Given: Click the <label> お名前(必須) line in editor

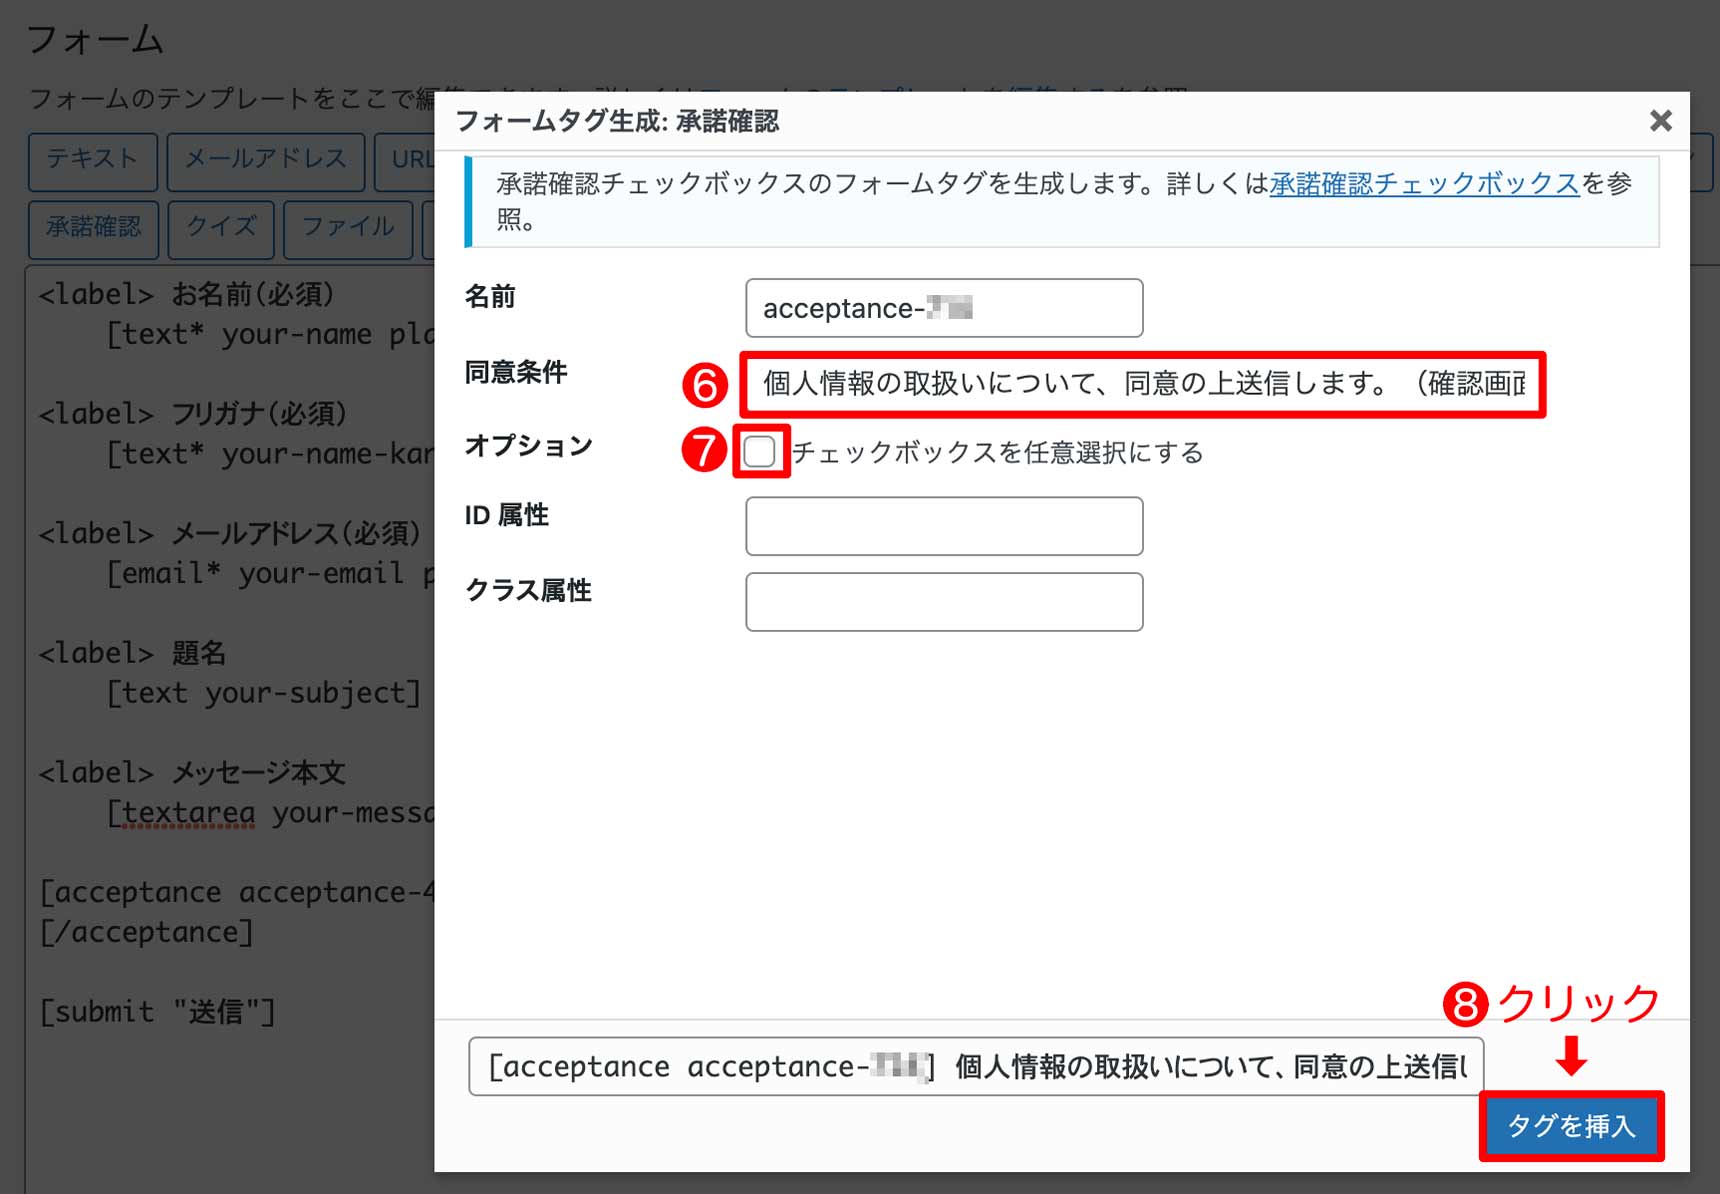Looking at the screenshot, I should point(186,295).
